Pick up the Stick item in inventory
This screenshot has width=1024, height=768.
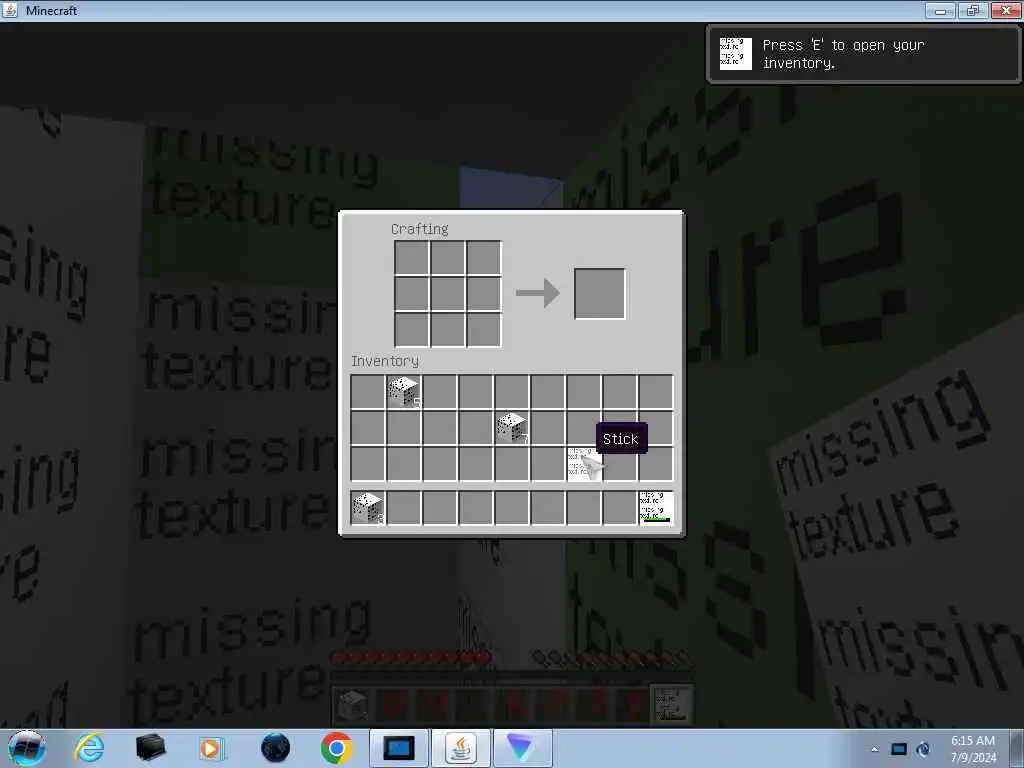(x=583, y=464)
